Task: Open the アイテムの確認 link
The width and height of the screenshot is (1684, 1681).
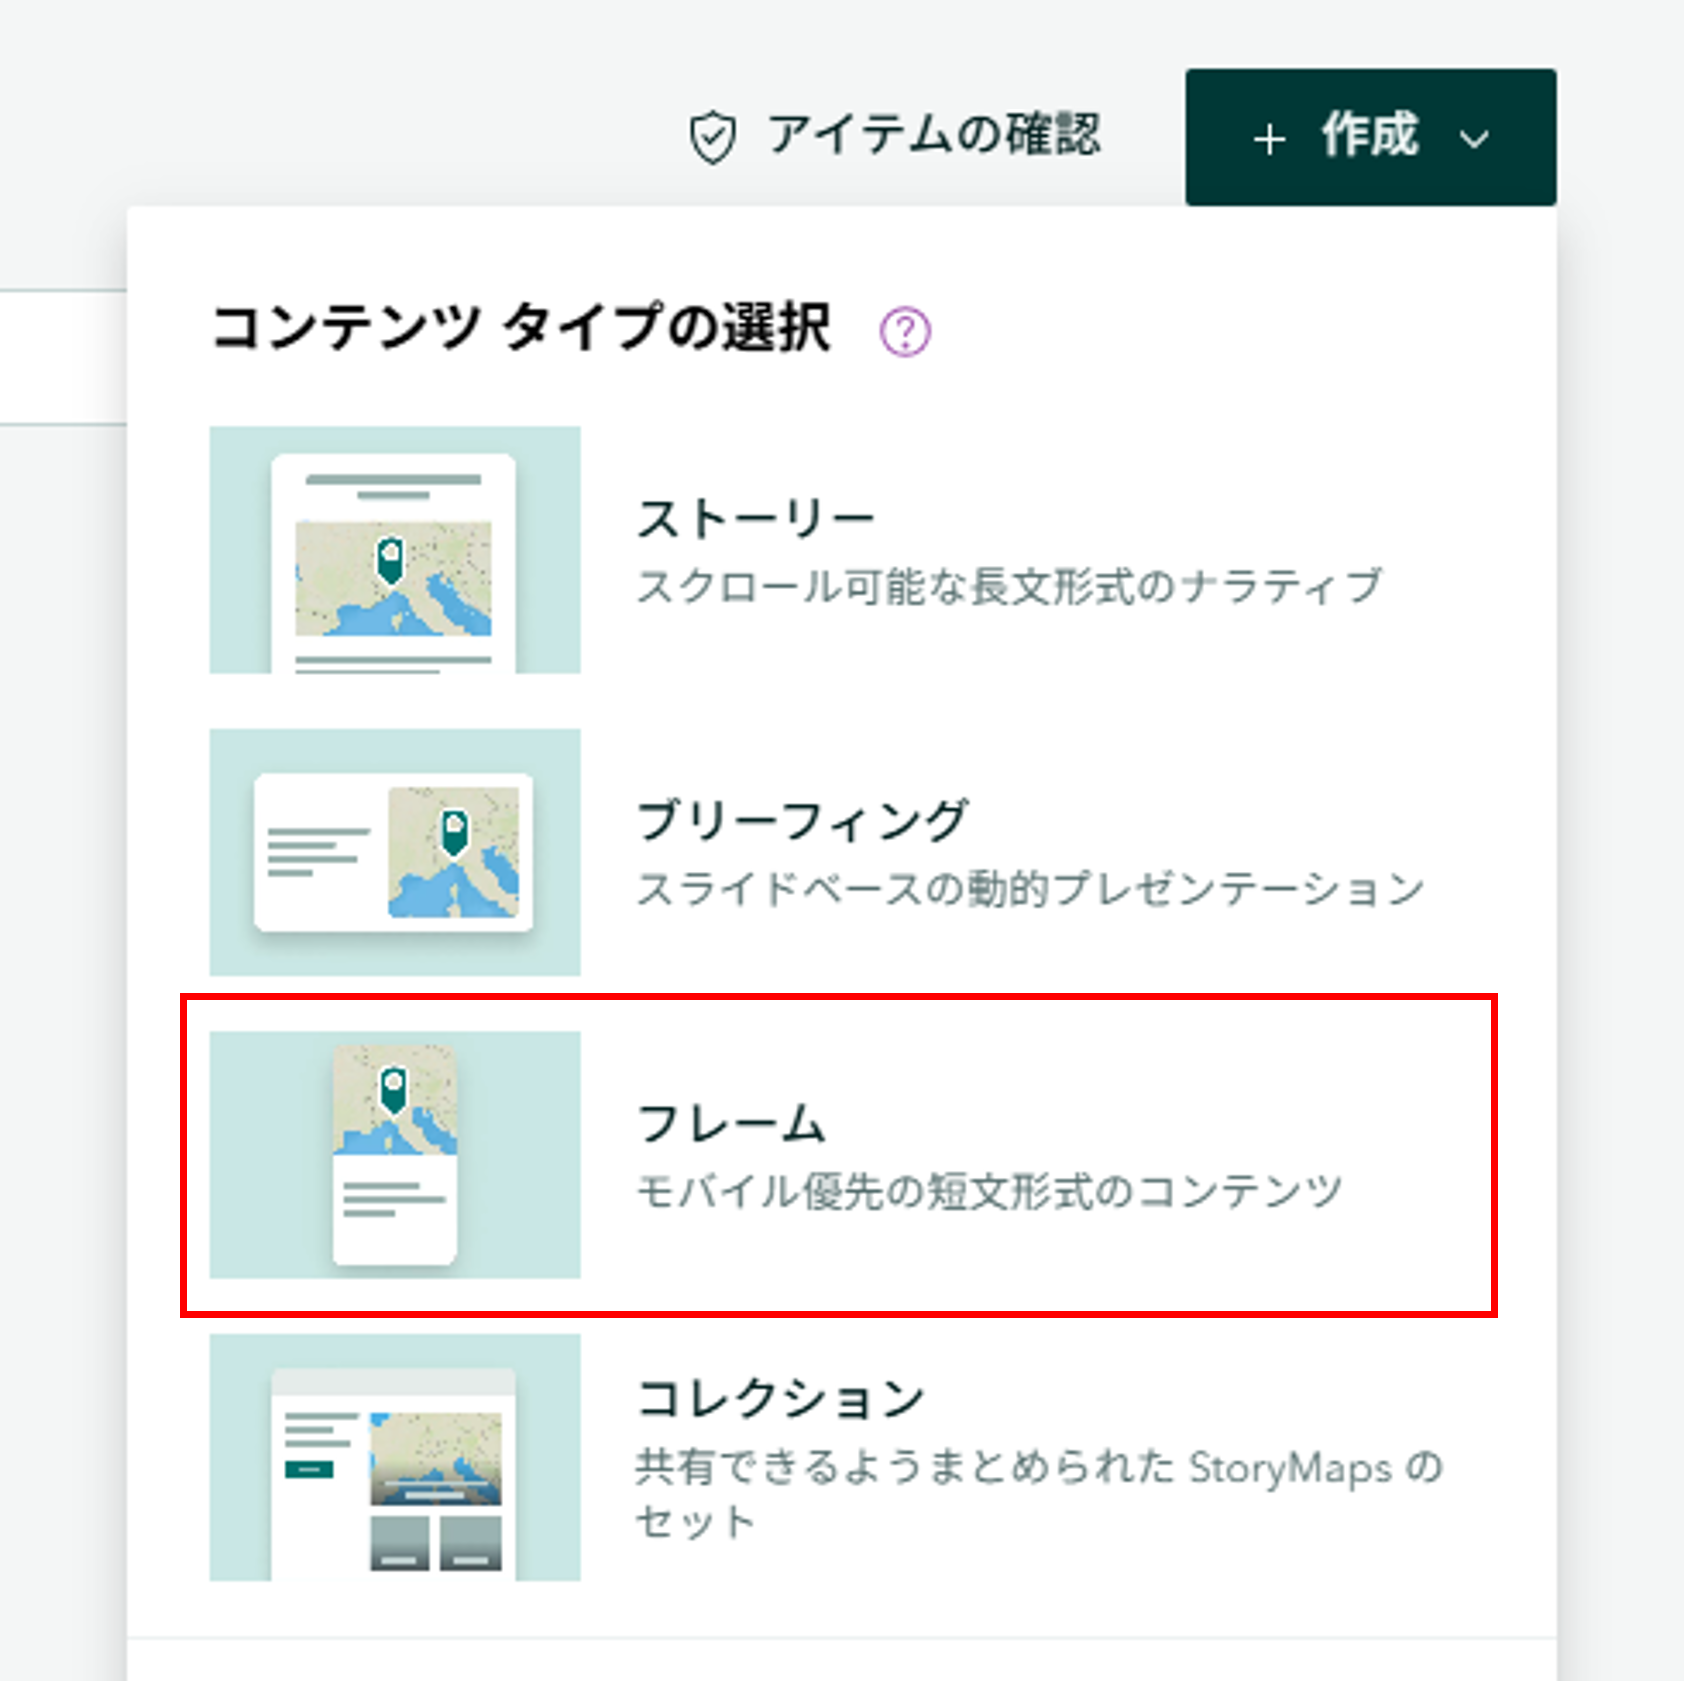Action: (895, 136)
